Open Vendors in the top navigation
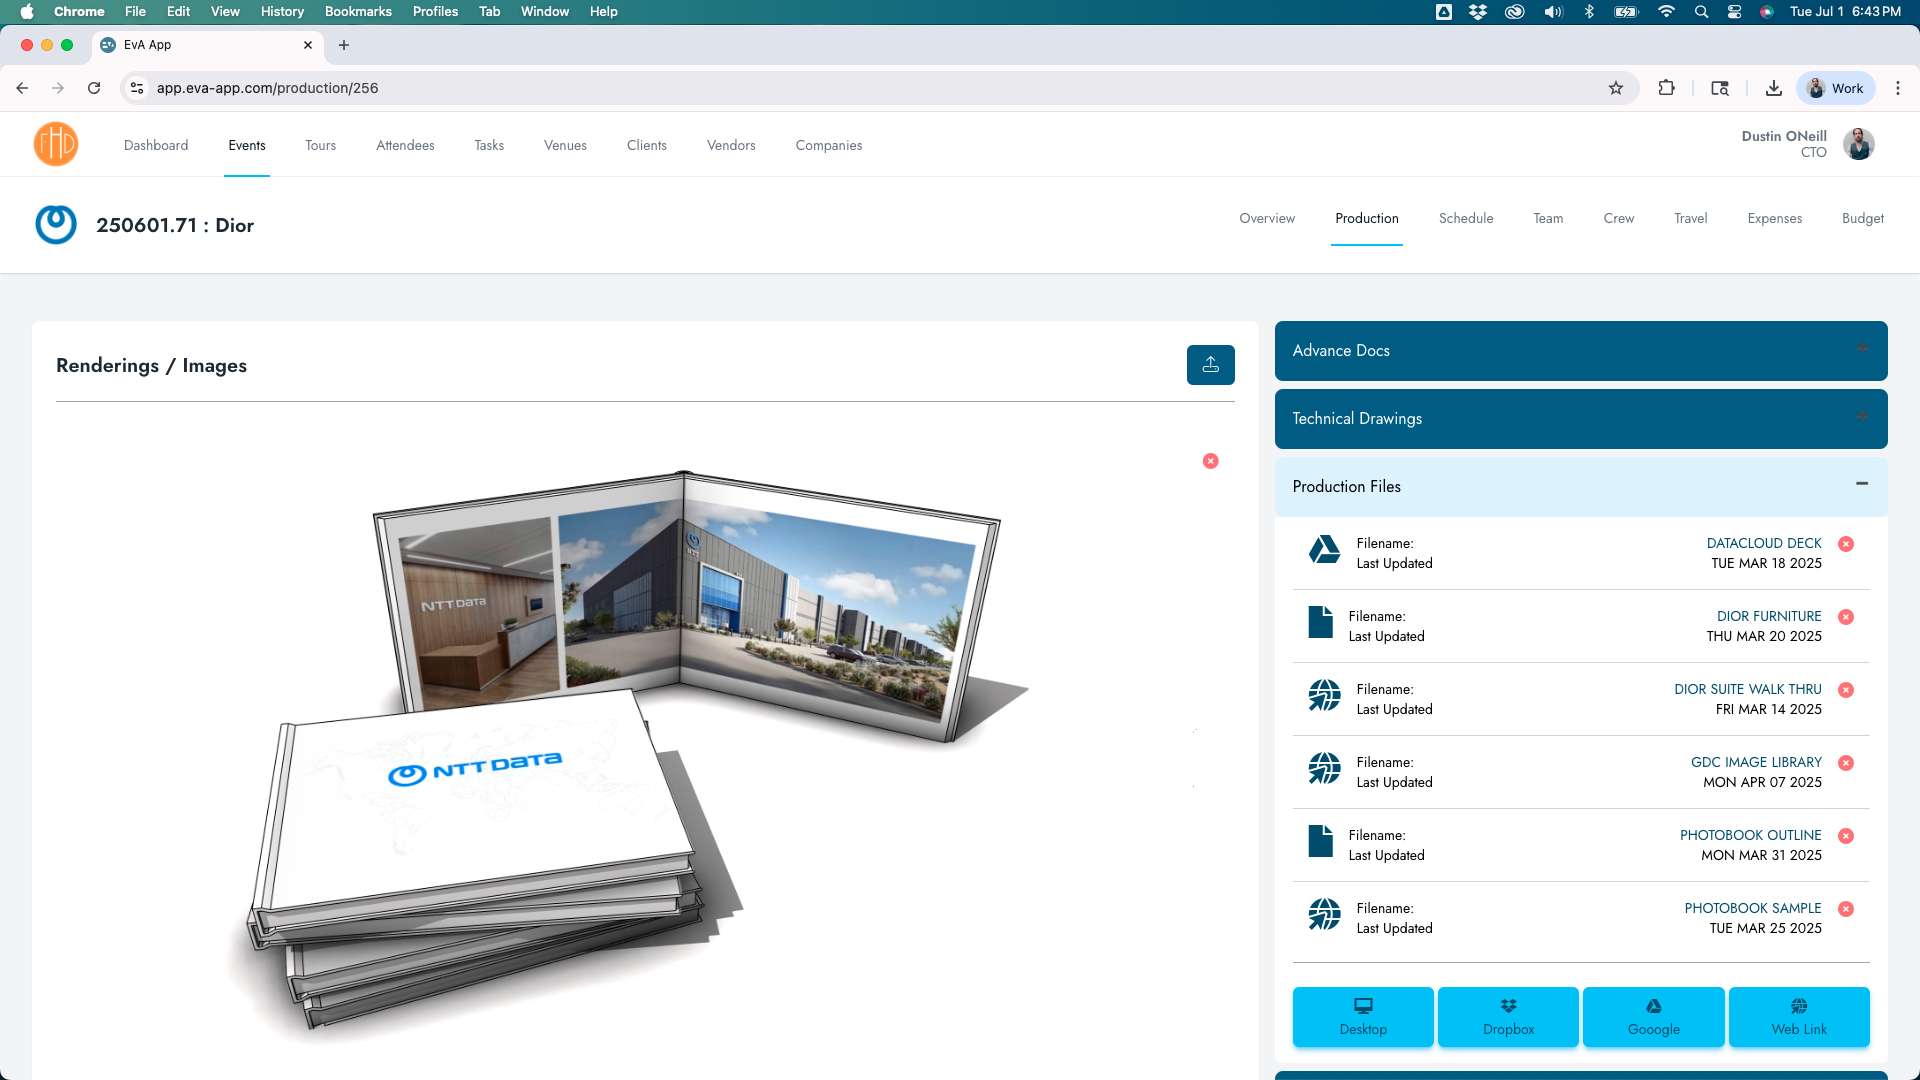The image size is (1920, 1080). click(731, 145)
